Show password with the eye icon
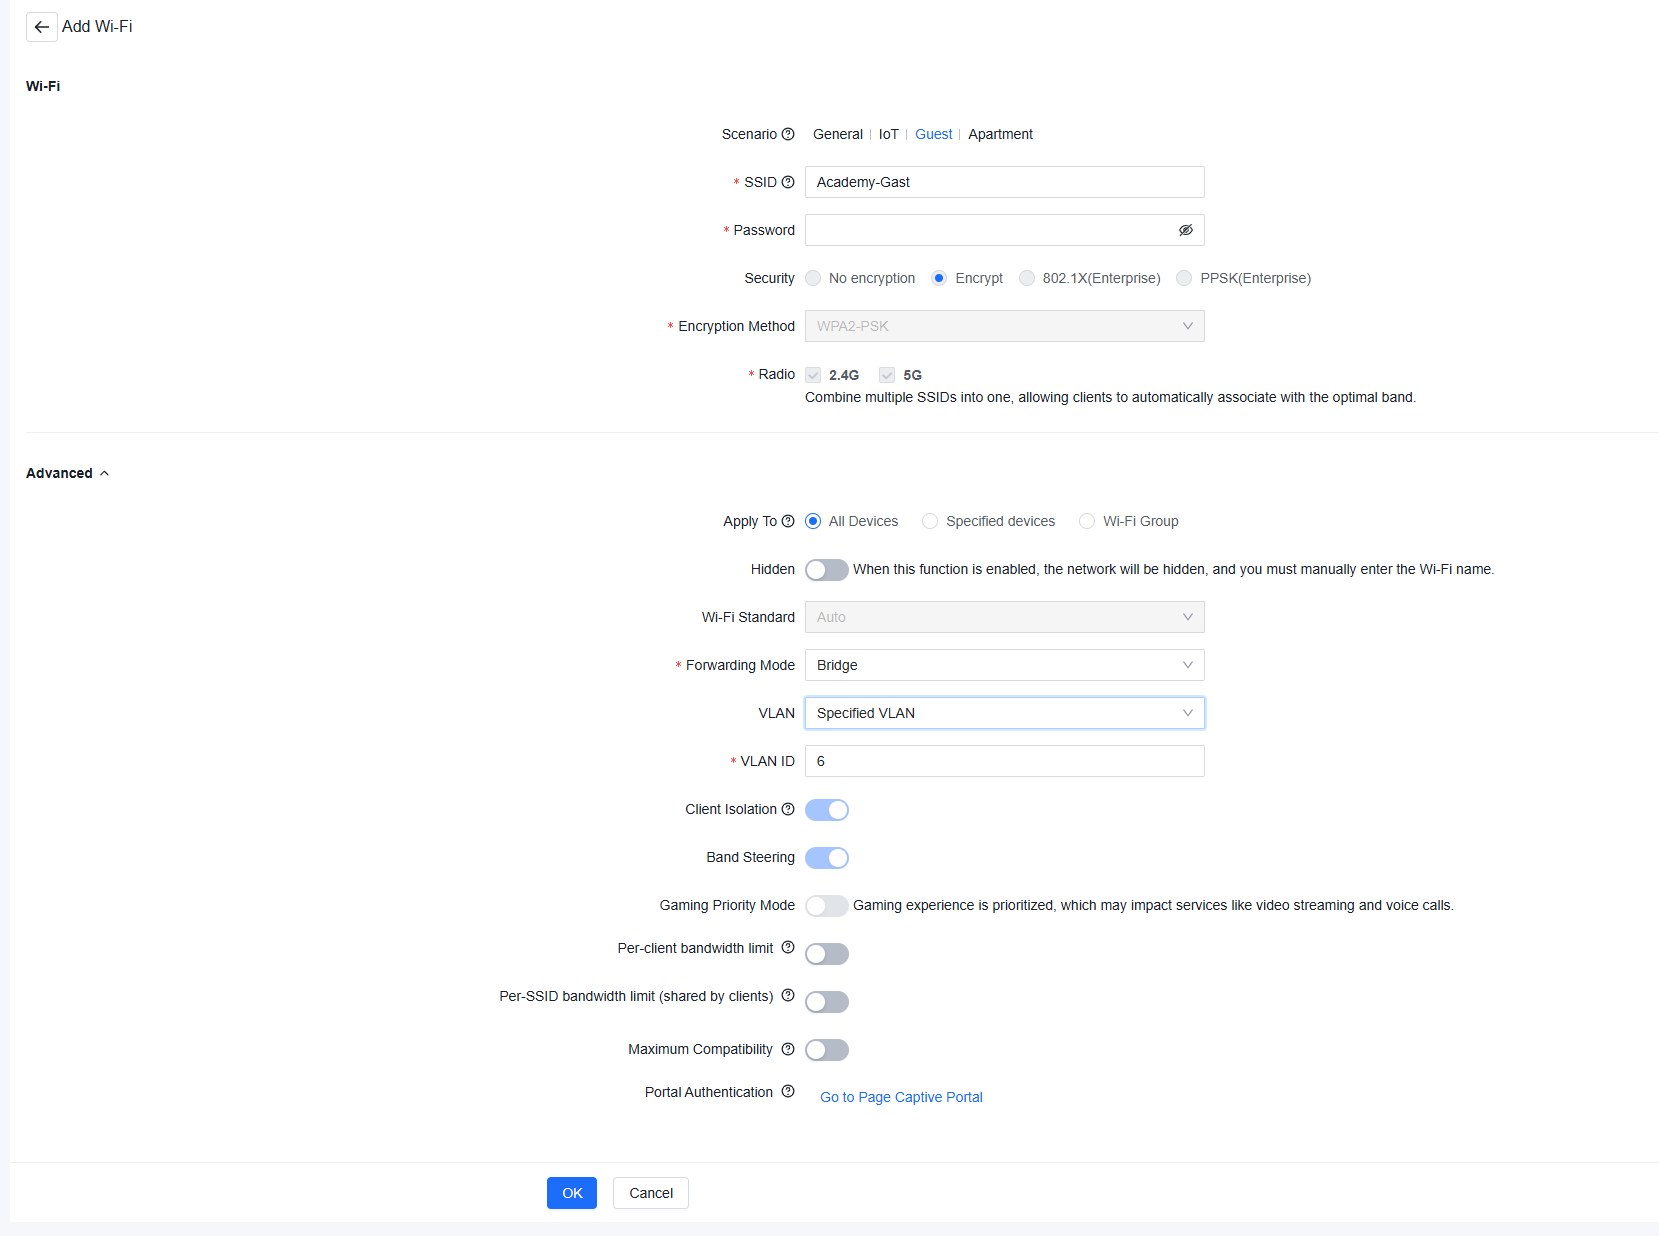 (x=1186, y=230)
